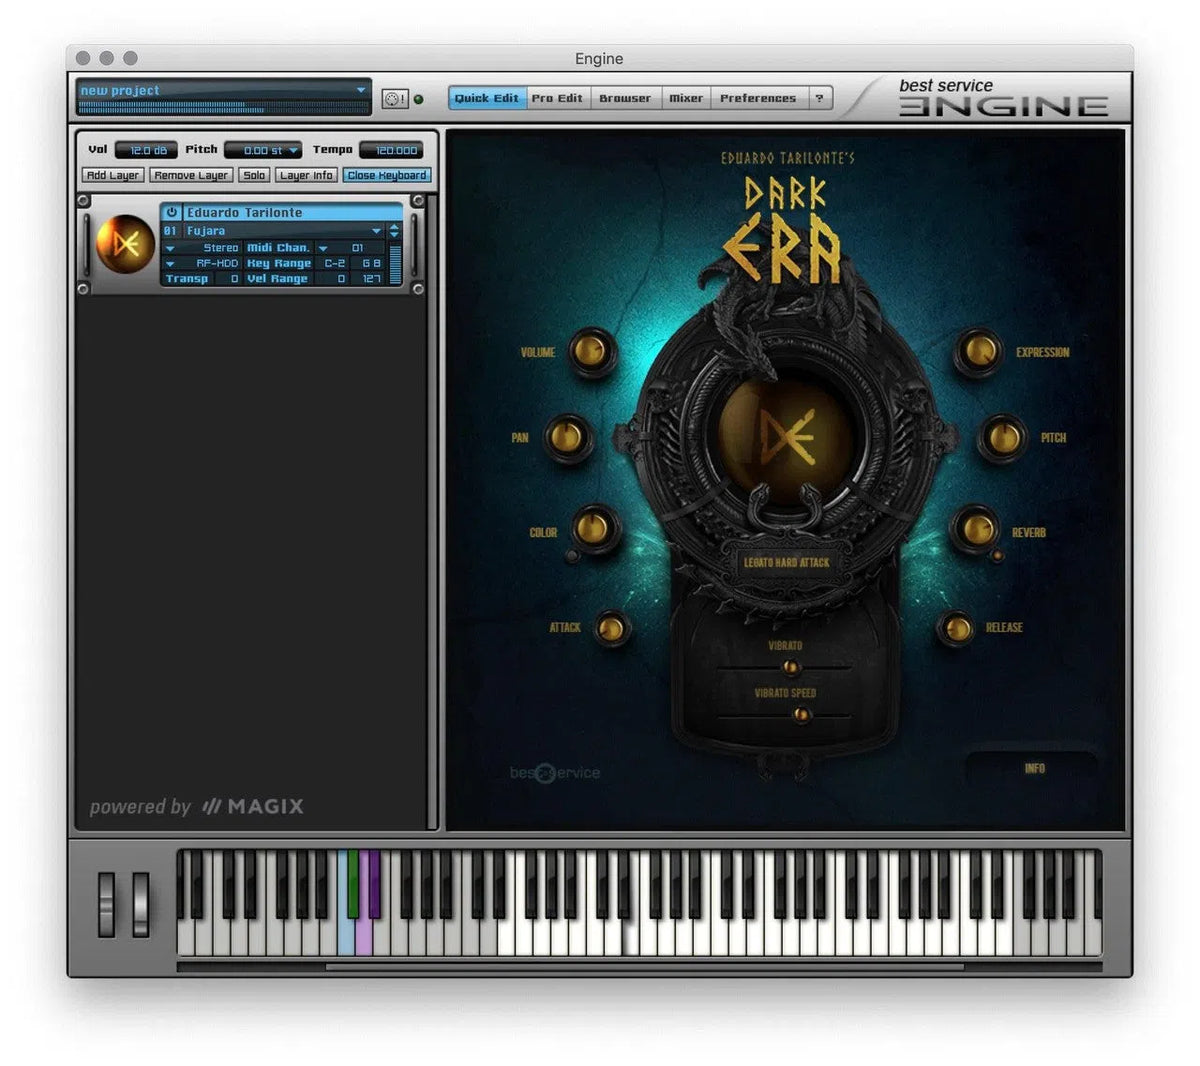Click the Release knob

click(x=957, y=628)
